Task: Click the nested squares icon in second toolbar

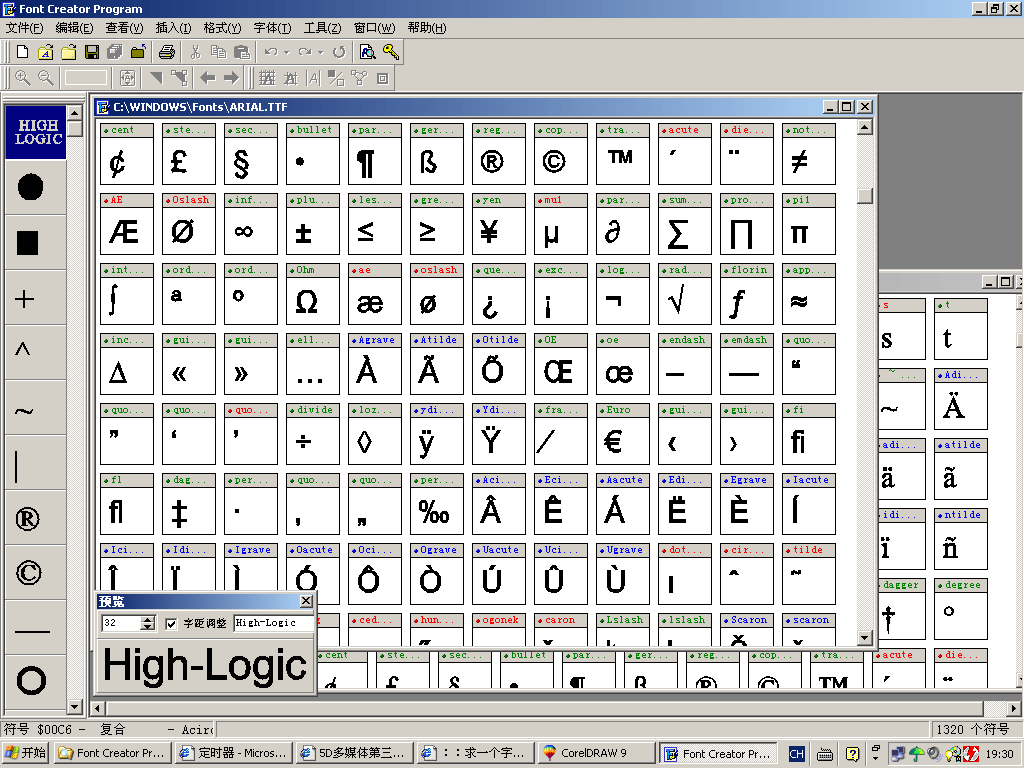Action: click(x=383, y=78)
